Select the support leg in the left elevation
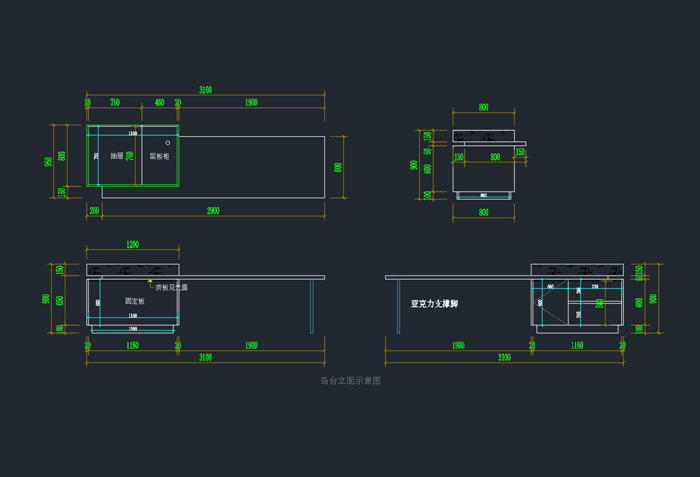 [x=312, y=305]
